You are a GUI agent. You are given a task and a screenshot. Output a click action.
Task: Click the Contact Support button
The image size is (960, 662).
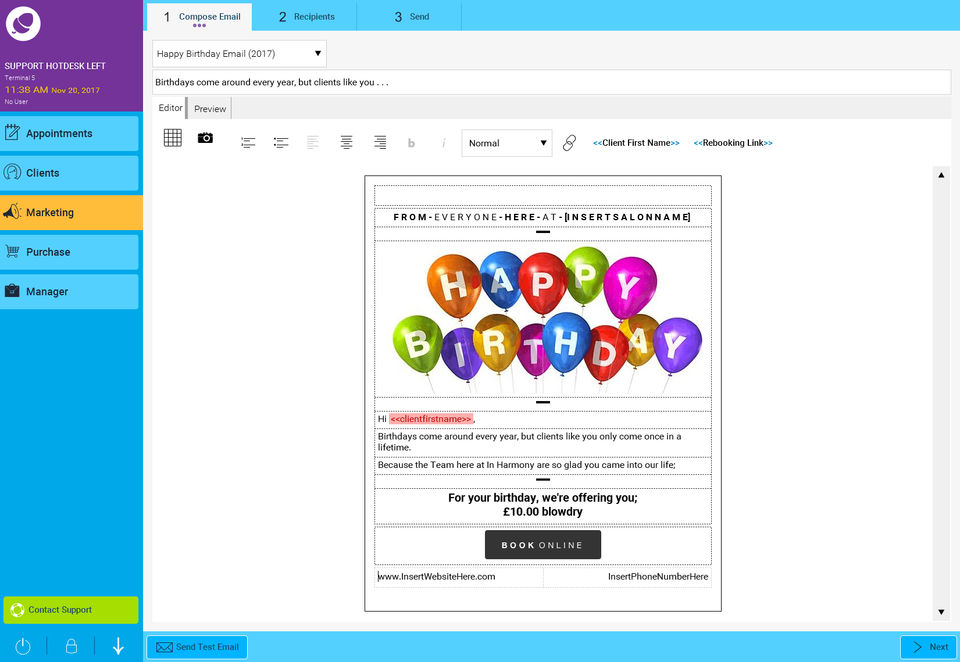pos(71,610)
